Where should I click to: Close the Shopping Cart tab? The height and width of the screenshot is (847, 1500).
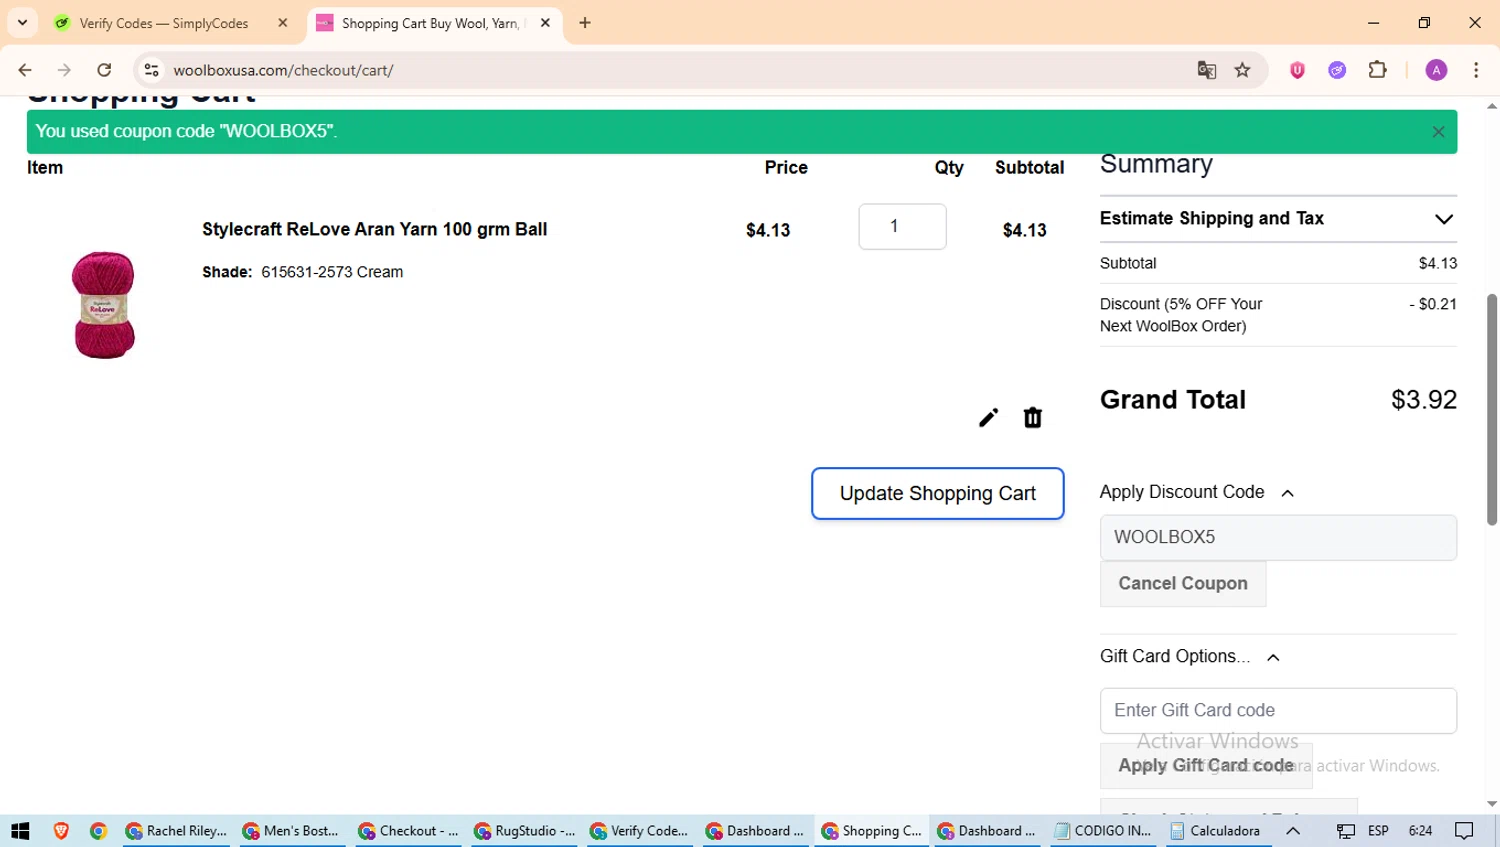[x=545, y=23]
